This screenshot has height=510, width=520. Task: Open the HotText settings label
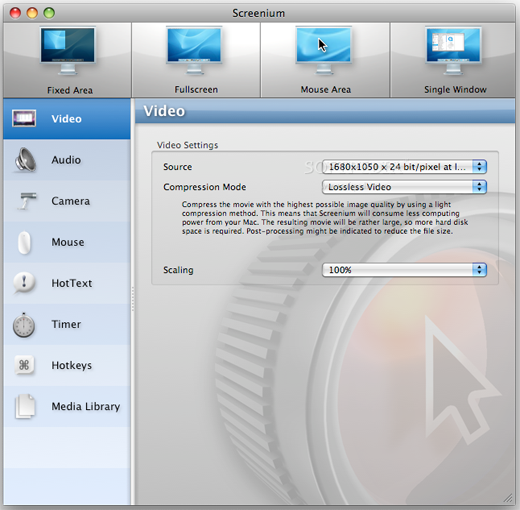click(72, 283)
